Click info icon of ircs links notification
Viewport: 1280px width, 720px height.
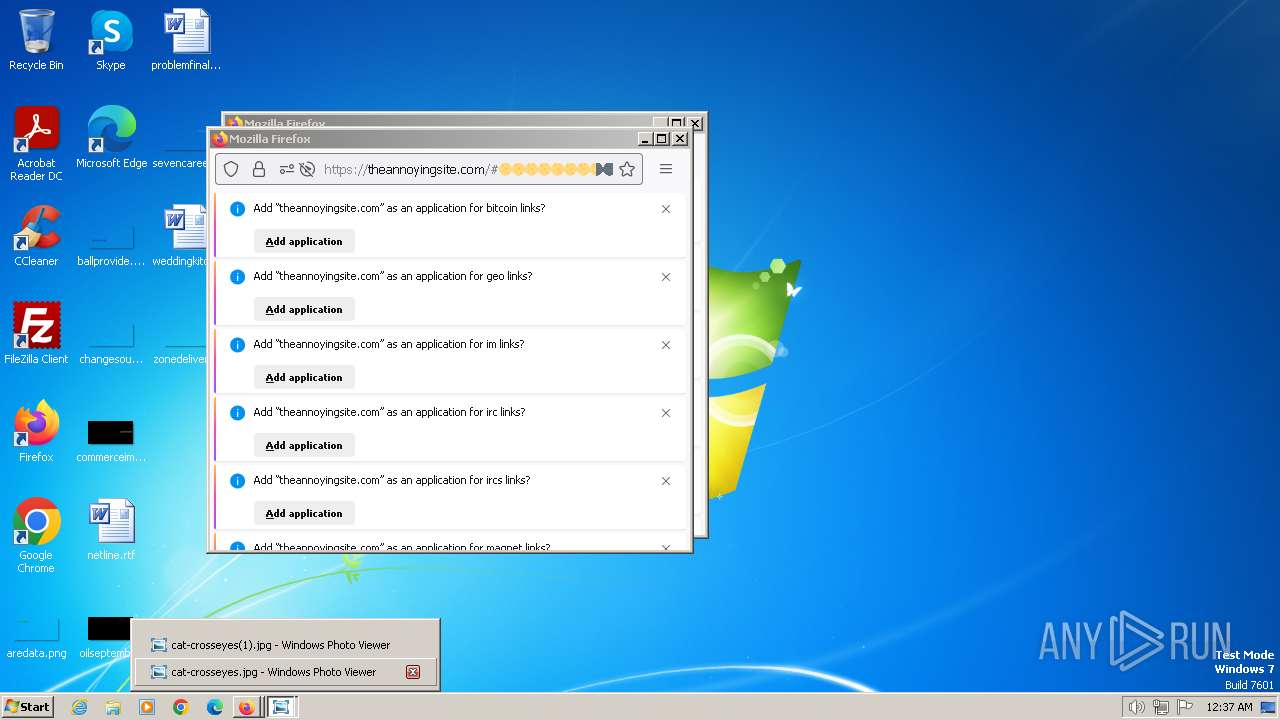pos(237,481)
